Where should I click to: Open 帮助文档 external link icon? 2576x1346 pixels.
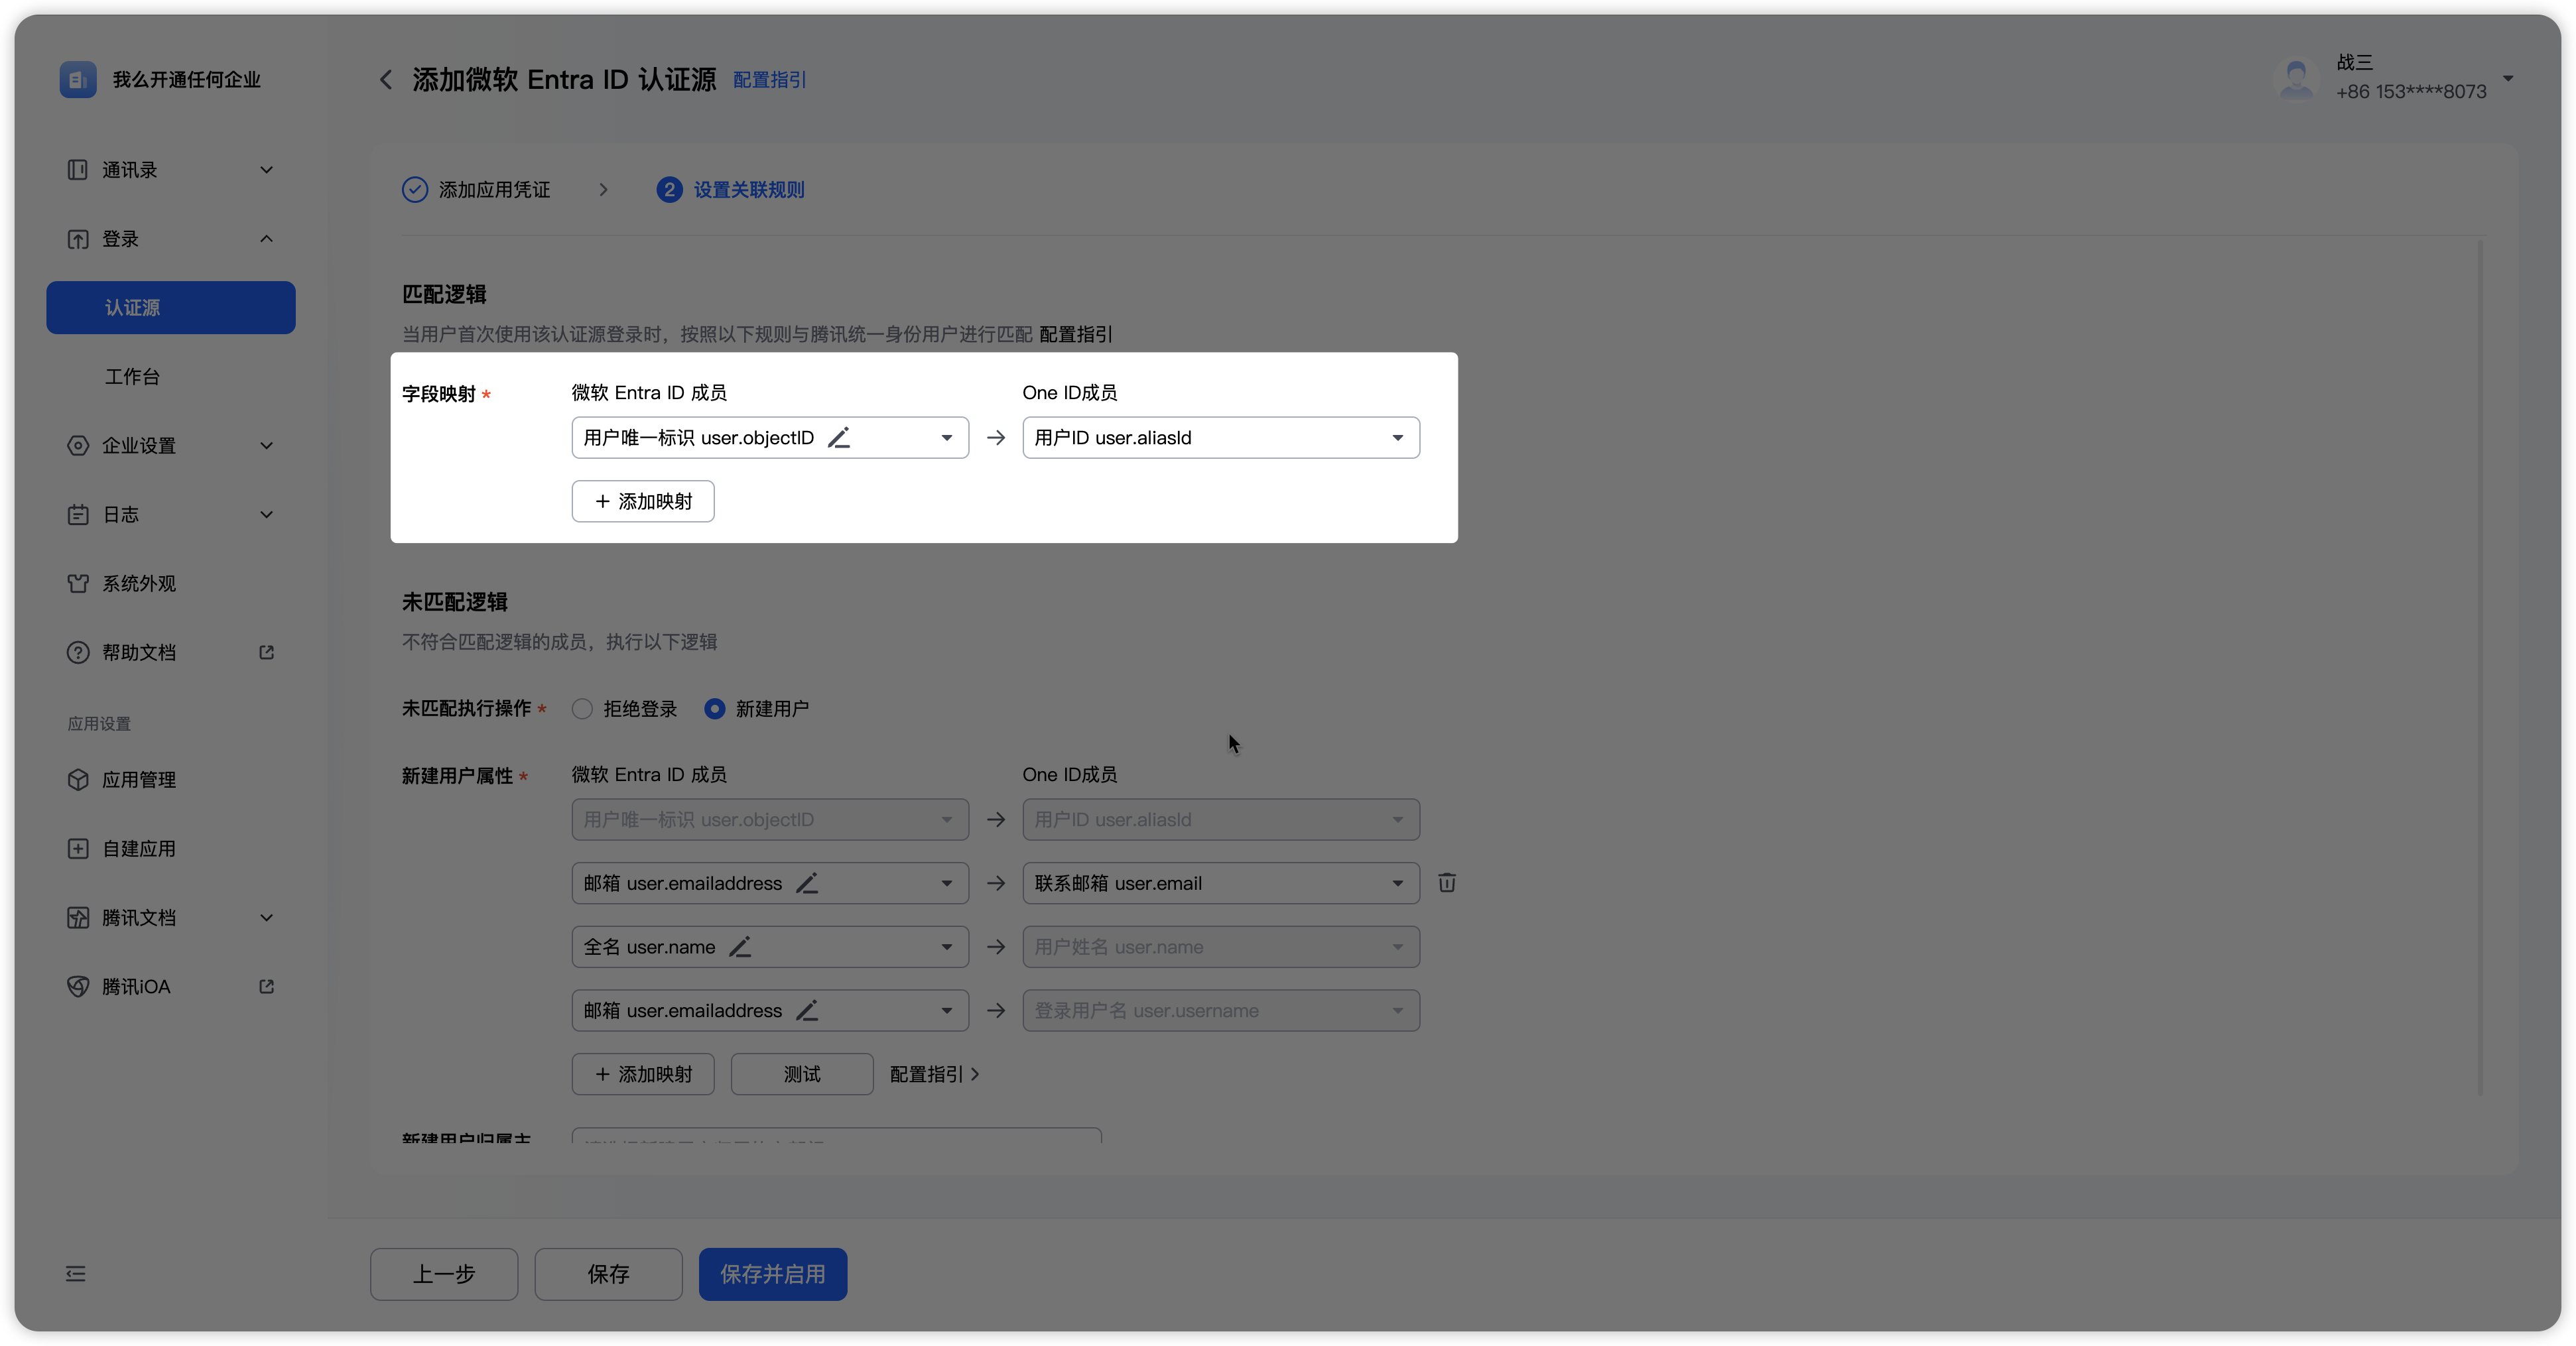(266, 653)
